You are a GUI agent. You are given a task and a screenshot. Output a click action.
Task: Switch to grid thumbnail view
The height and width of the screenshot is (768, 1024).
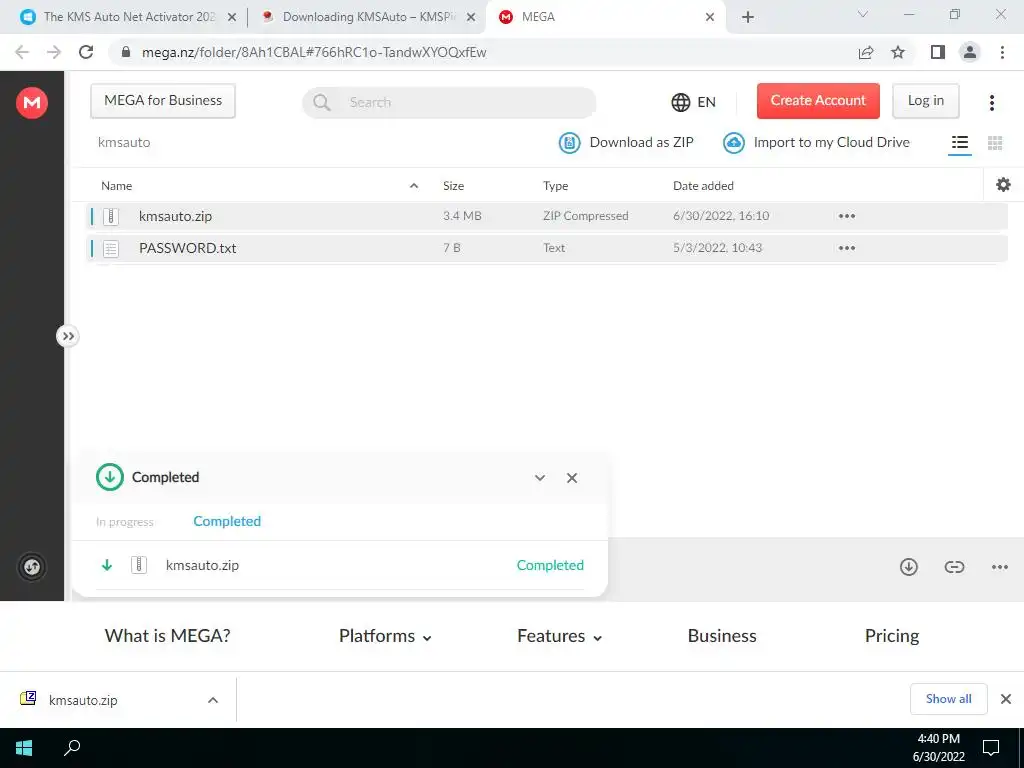(995, 142)
